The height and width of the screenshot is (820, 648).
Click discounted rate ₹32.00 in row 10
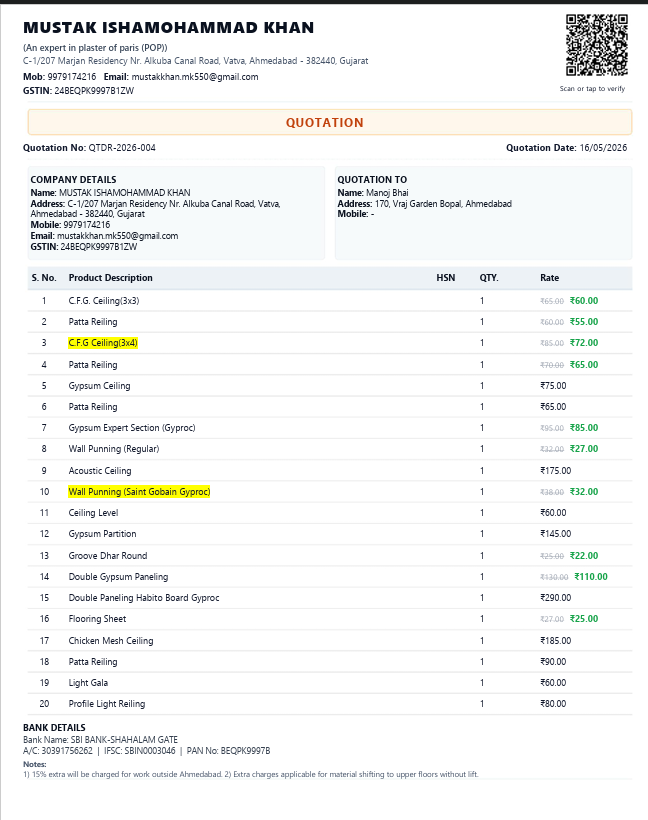click(x=584, y=492)
